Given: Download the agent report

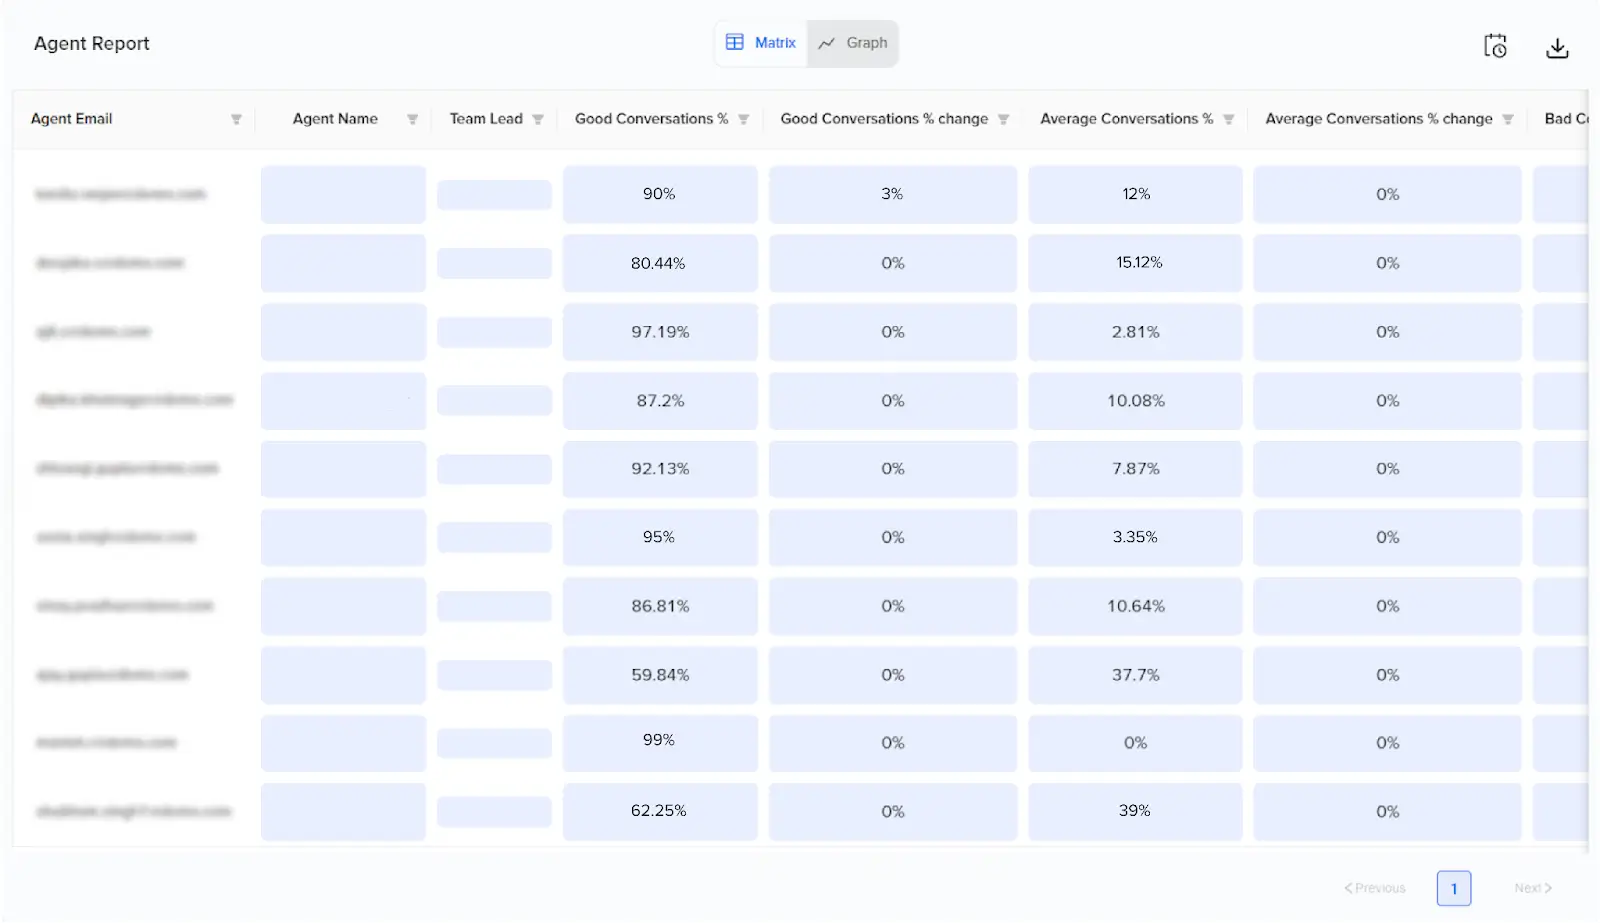Looking at the screenshot, I should [x=1557, y=46].
